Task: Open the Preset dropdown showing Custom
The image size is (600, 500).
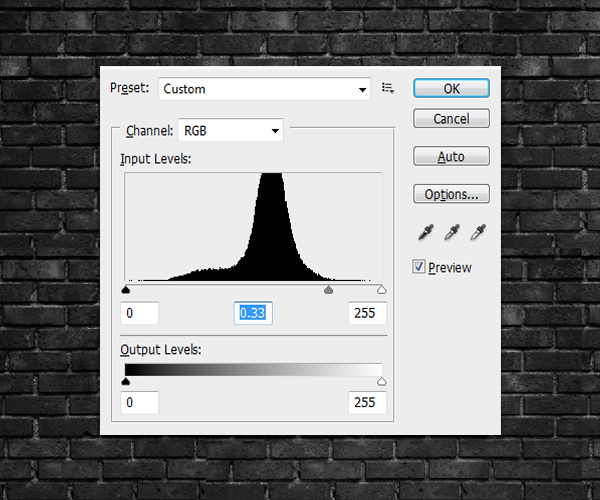Action: click(x=264, y=89)
